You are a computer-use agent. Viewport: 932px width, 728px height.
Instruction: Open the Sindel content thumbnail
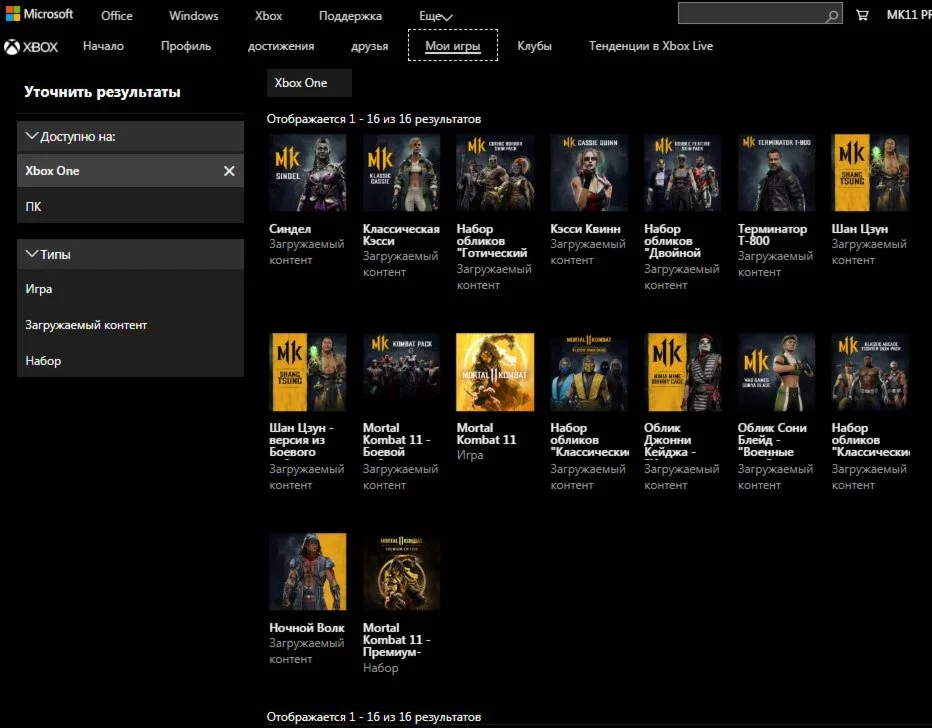pyautogui.click(x=308, y=173)
